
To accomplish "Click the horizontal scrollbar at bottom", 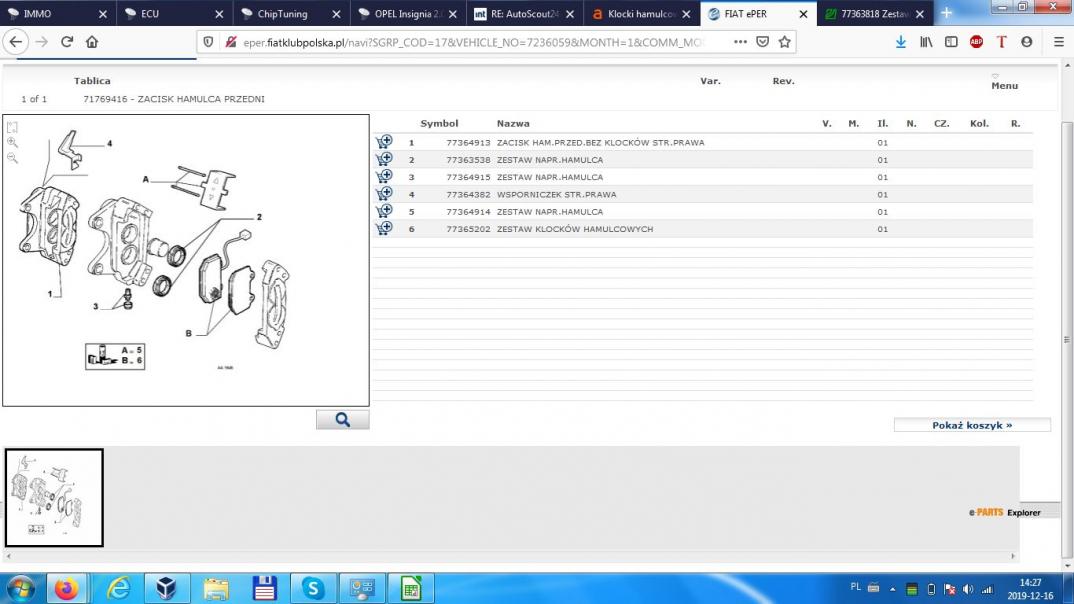I will (x=510, y=556).
